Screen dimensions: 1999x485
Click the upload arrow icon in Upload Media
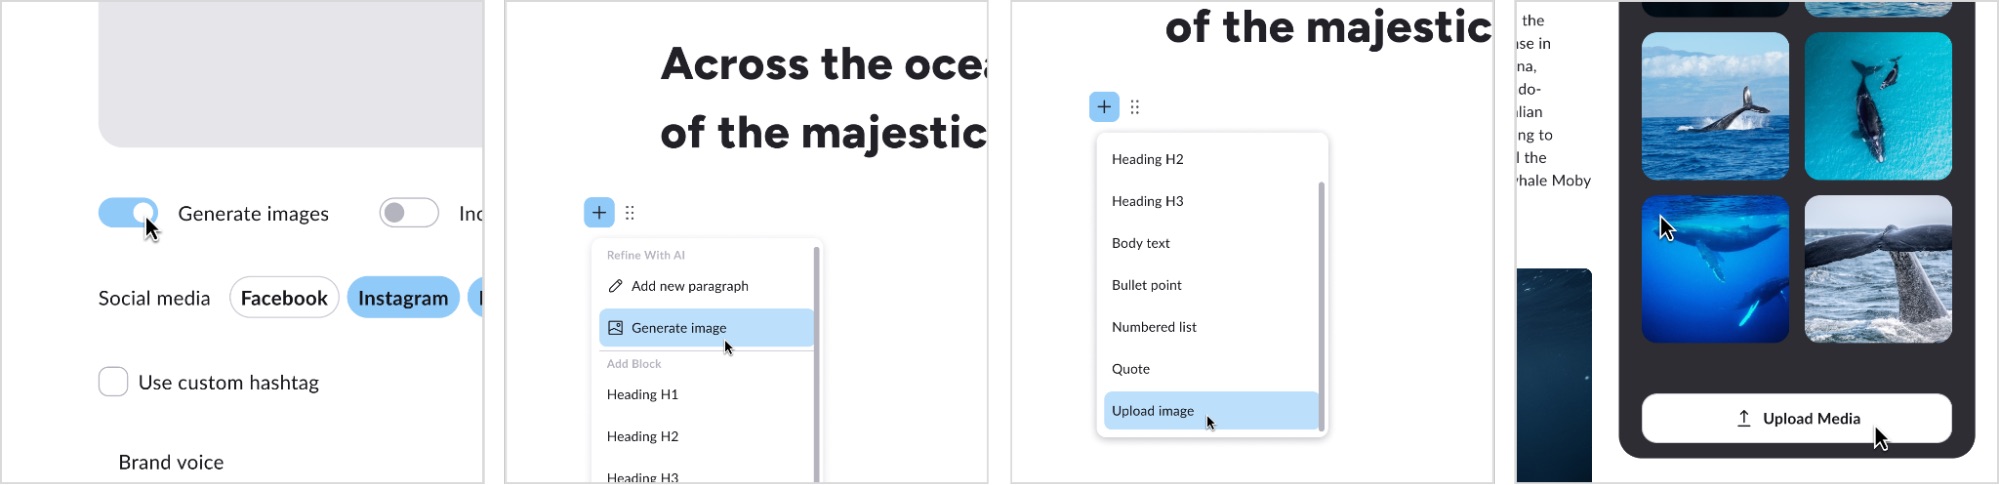(1743, 419)
